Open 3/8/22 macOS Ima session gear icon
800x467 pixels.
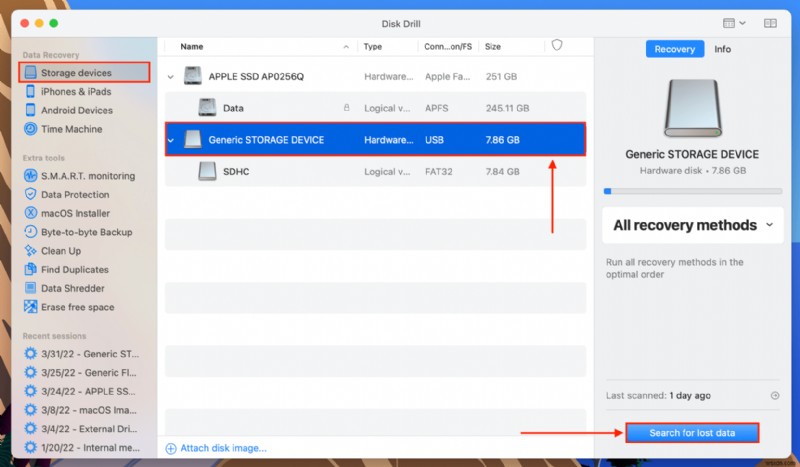[31, 410]
